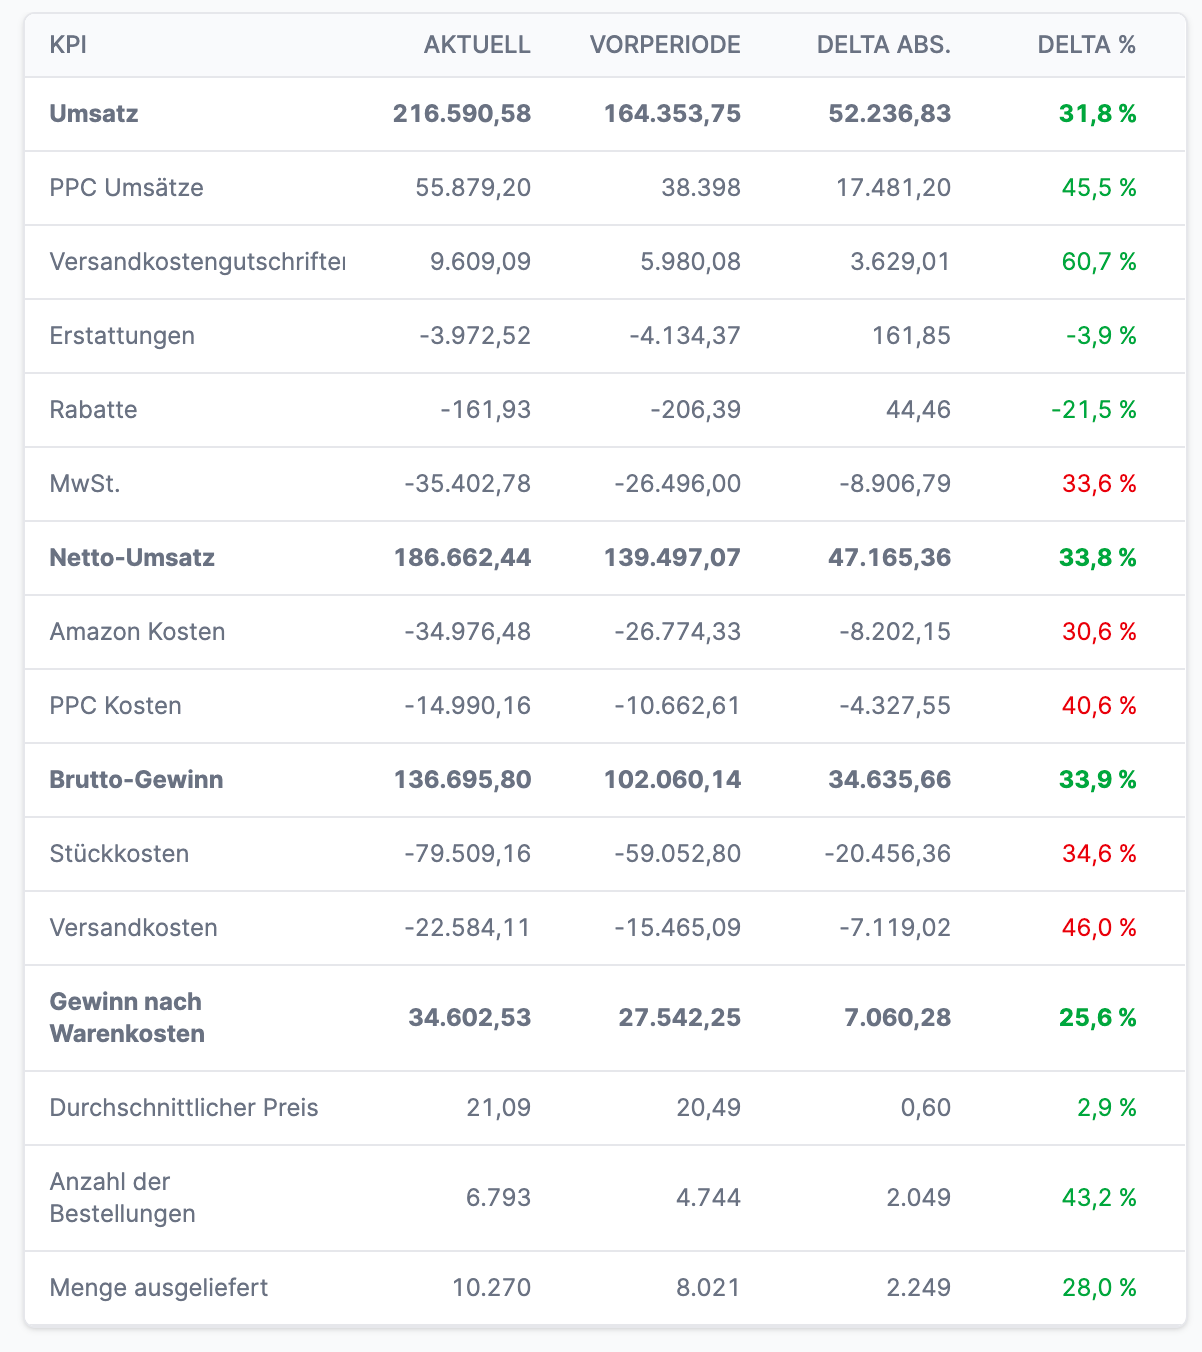Select the Durchschnittlicher Preis row label

[x=184, y=1108]
